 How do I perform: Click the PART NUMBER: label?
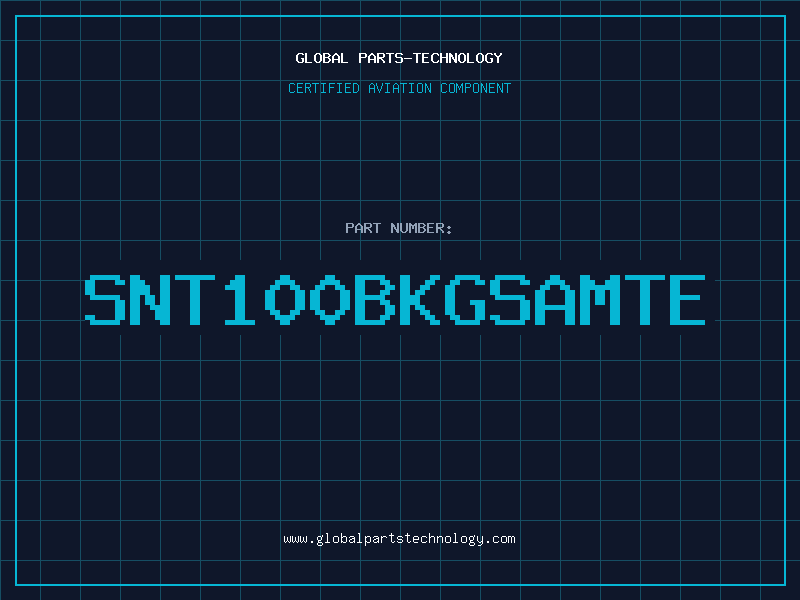(x=399, y=228)
